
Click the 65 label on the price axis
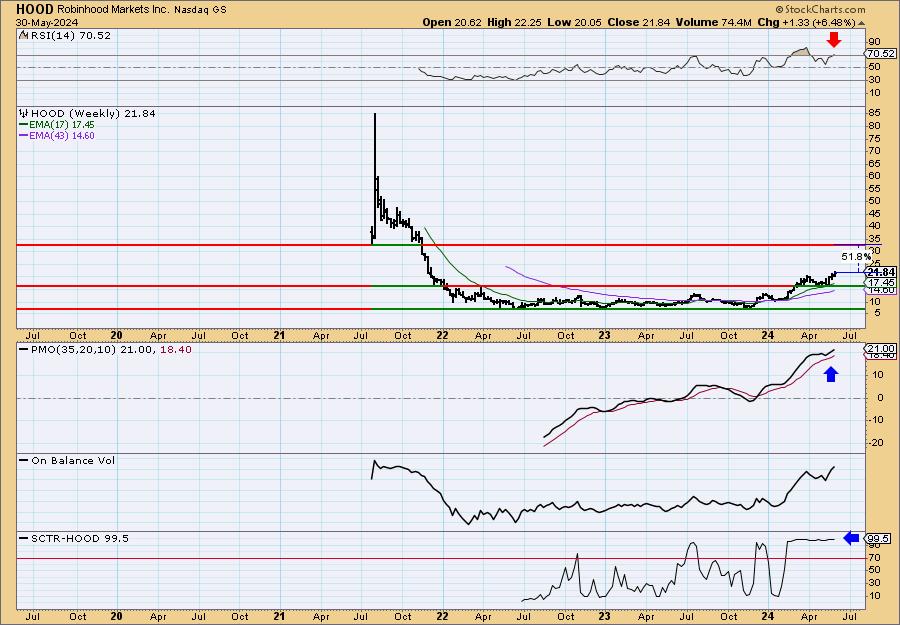pyautogui.click(x=875, y=163)
